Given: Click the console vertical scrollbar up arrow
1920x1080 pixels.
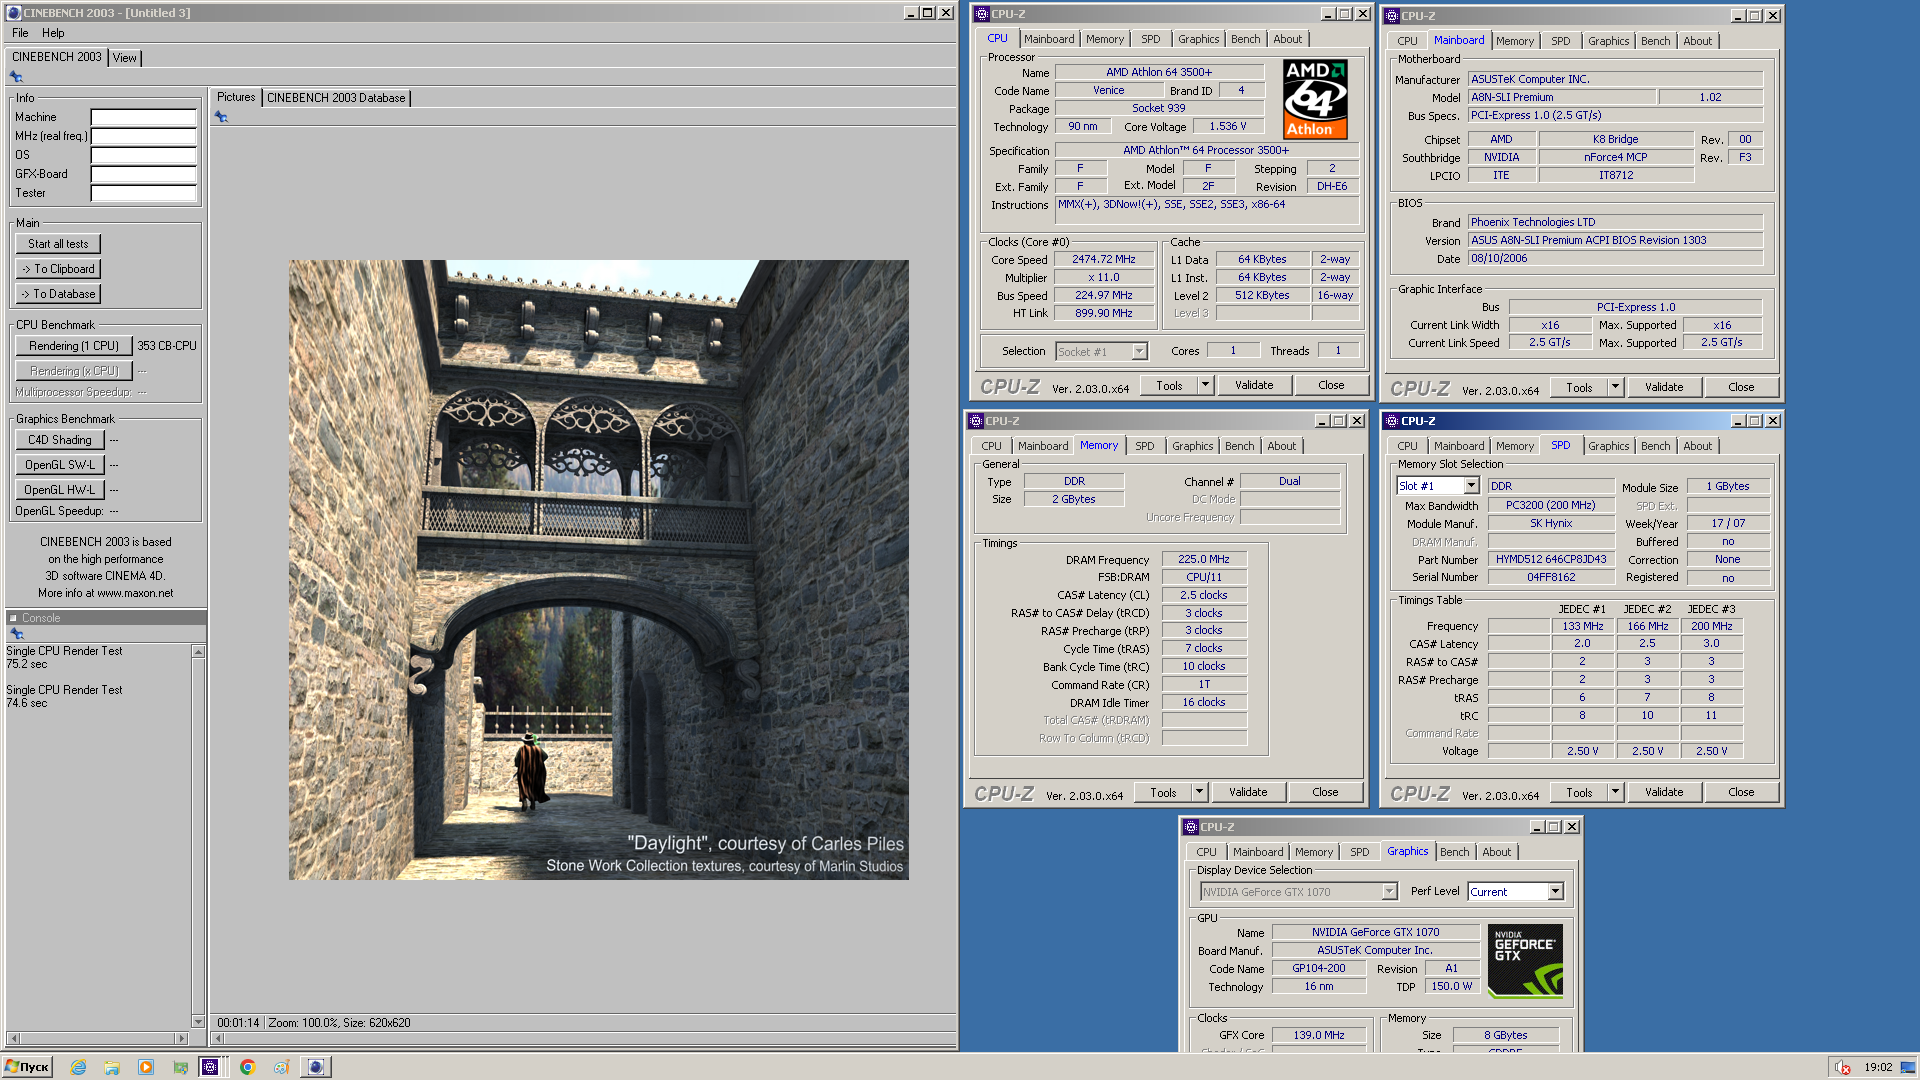Looking at the screenshot, I should pos(198,652).
